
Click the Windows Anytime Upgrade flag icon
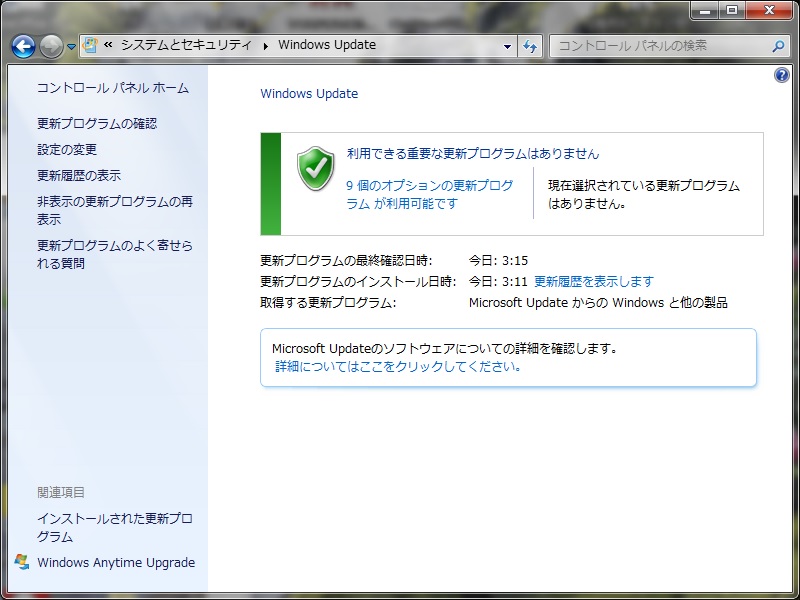click(x=21, y=562)
